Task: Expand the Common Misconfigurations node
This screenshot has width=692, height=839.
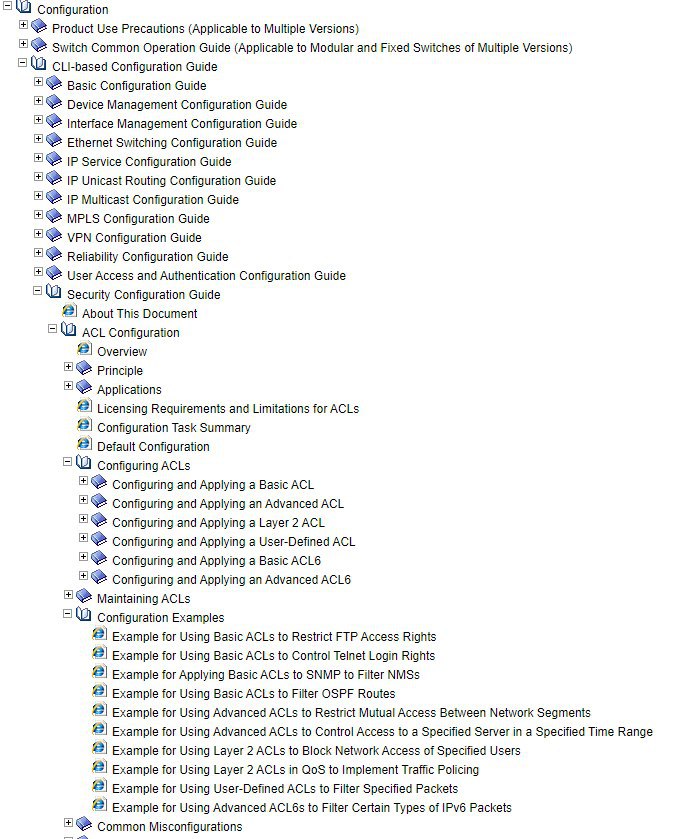Action: pyautogui.click(x=68, y=822)
